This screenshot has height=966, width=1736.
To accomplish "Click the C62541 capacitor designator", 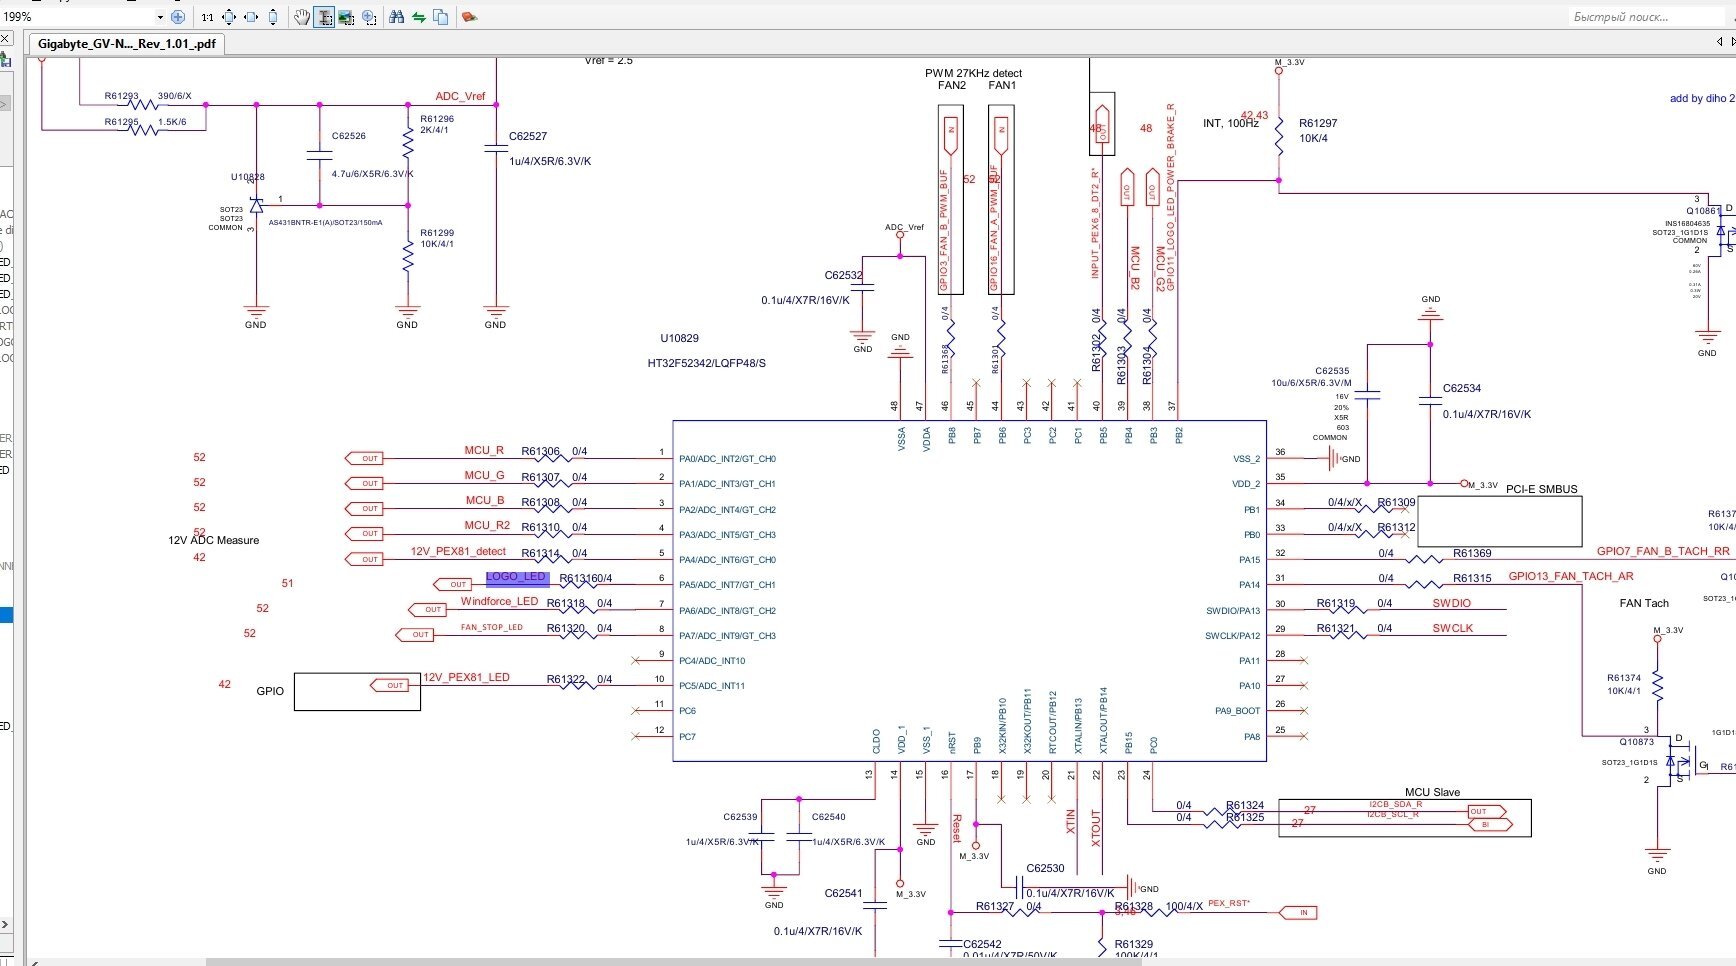I will click(843, 893).
